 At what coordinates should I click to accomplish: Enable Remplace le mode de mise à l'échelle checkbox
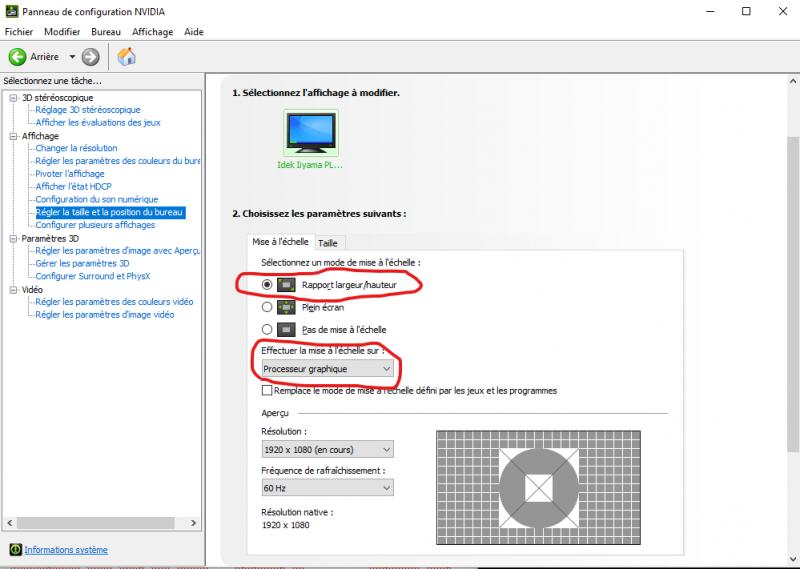pyautogui.click(x=267, y=390)
